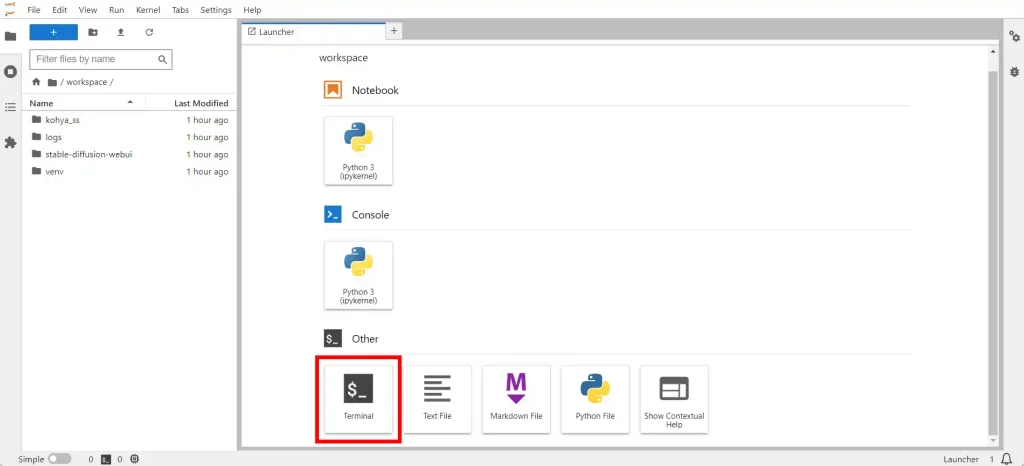Open the Extension Manager puzzle icon
The height and width of the screenshot is (466, 1024).
(11, 143)
